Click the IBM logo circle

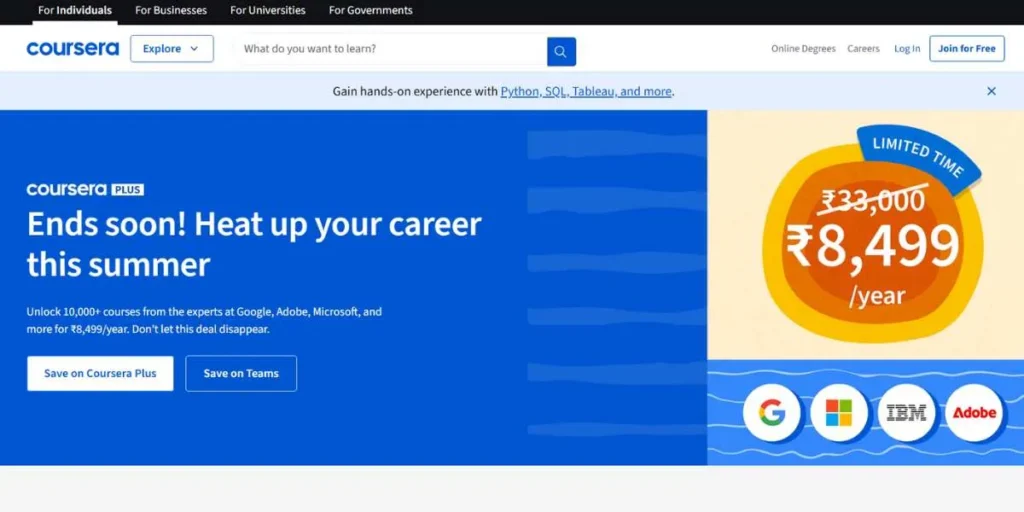pyautogui.click(x=906, y=413)
